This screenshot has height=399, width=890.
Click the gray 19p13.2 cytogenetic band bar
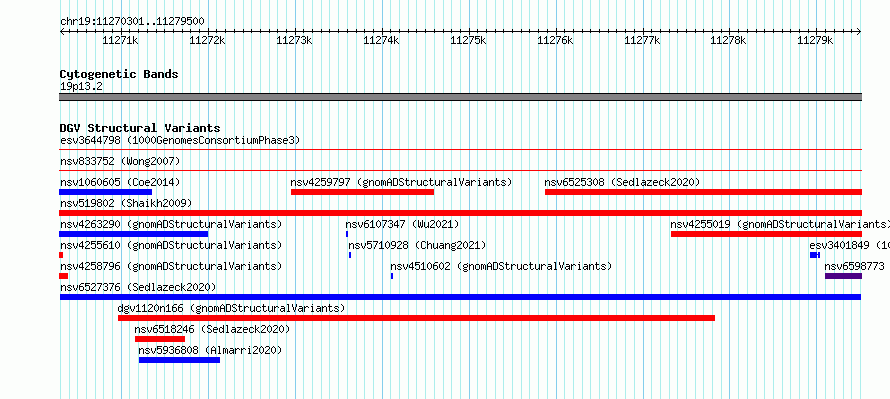(x=461, y=97)
